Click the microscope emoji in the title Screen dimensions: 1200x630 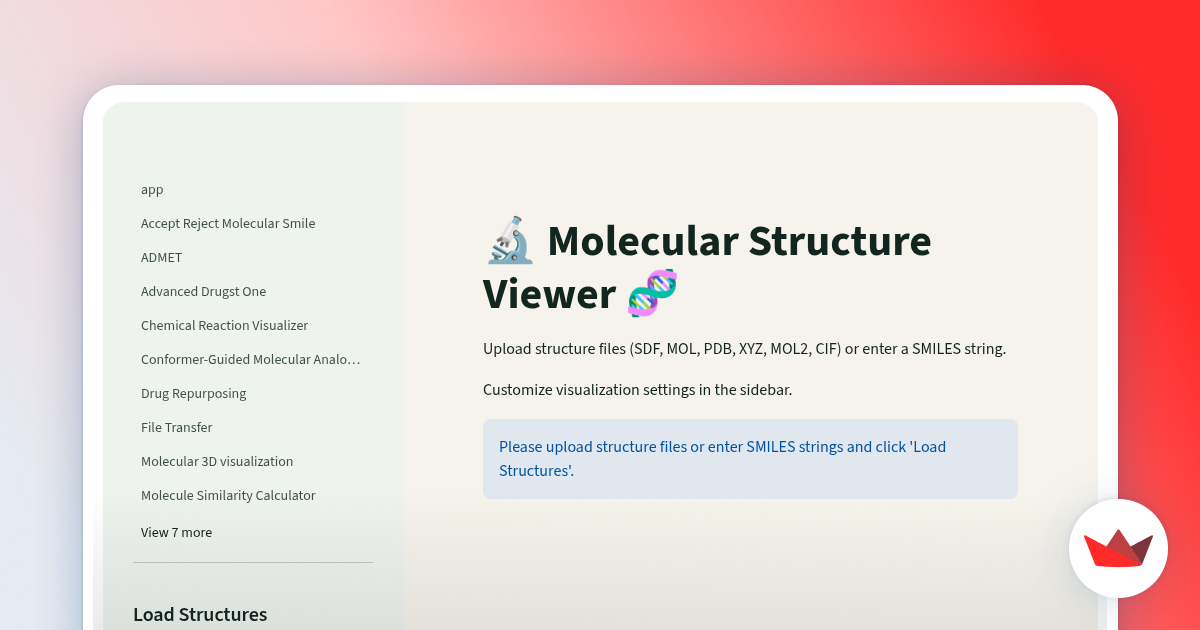(509, 241)
